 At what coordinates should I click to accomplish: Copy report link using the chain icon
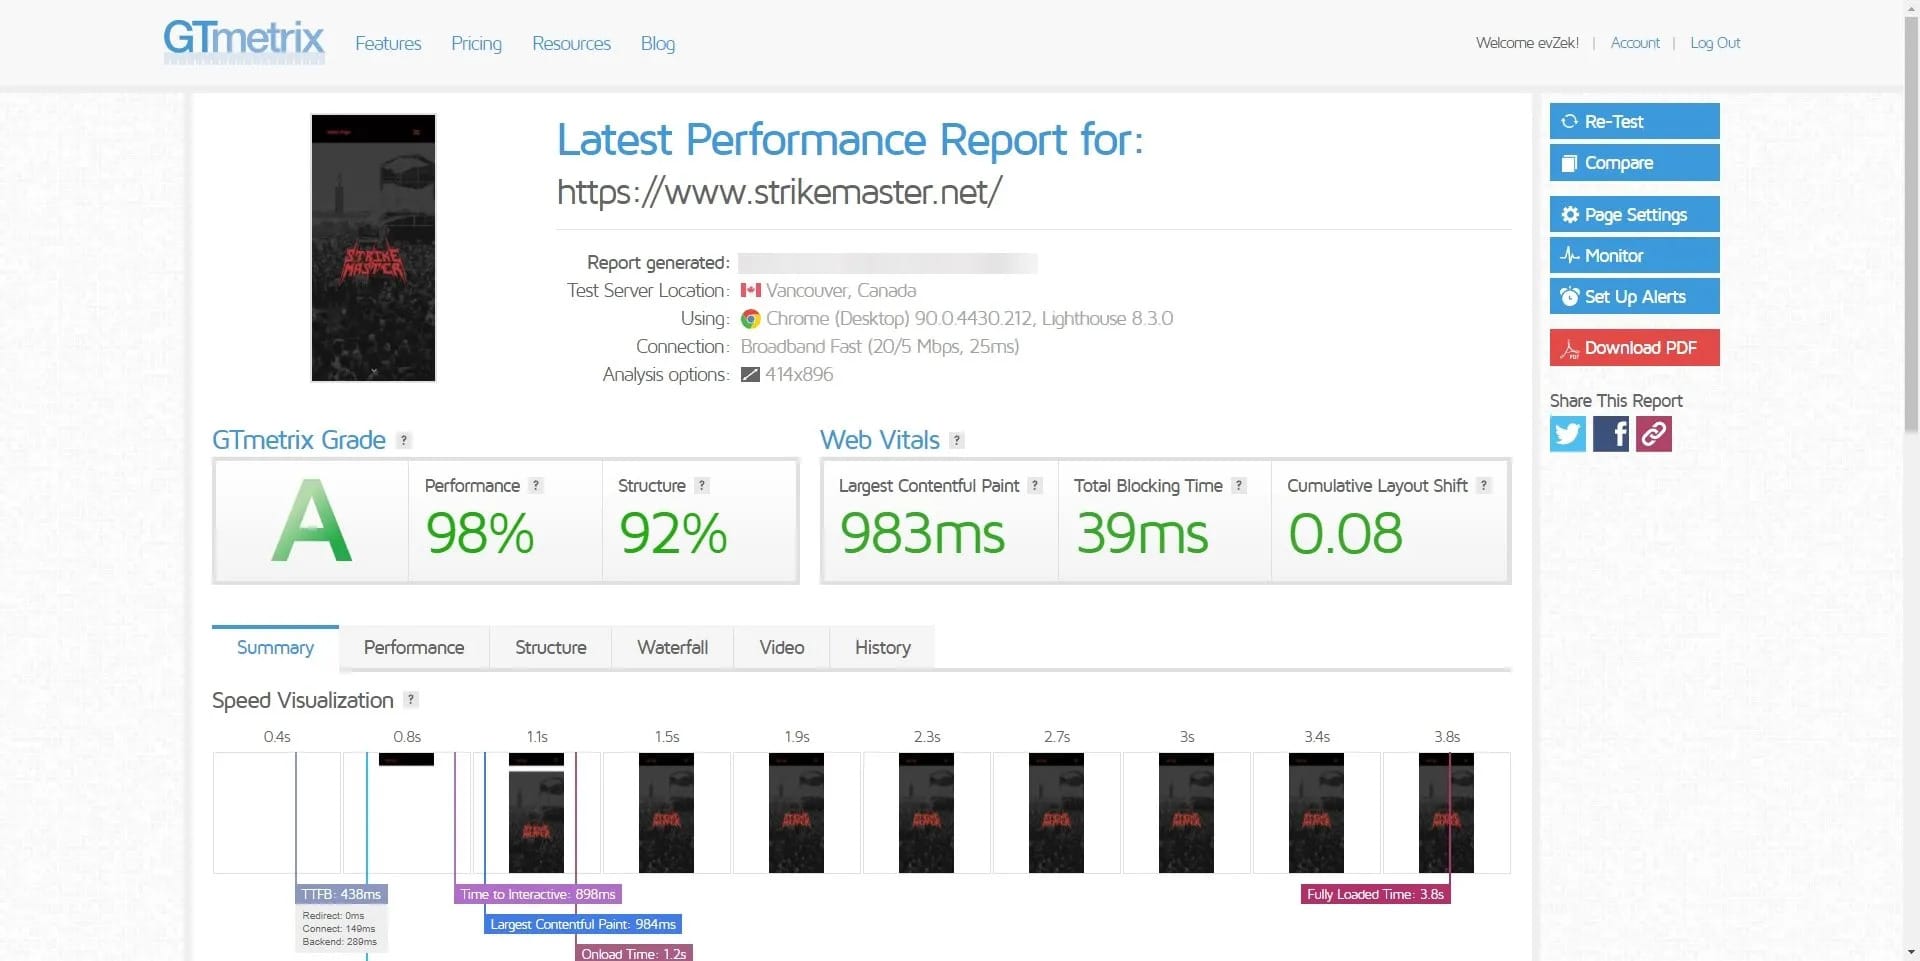click(x=1652, y=433)
